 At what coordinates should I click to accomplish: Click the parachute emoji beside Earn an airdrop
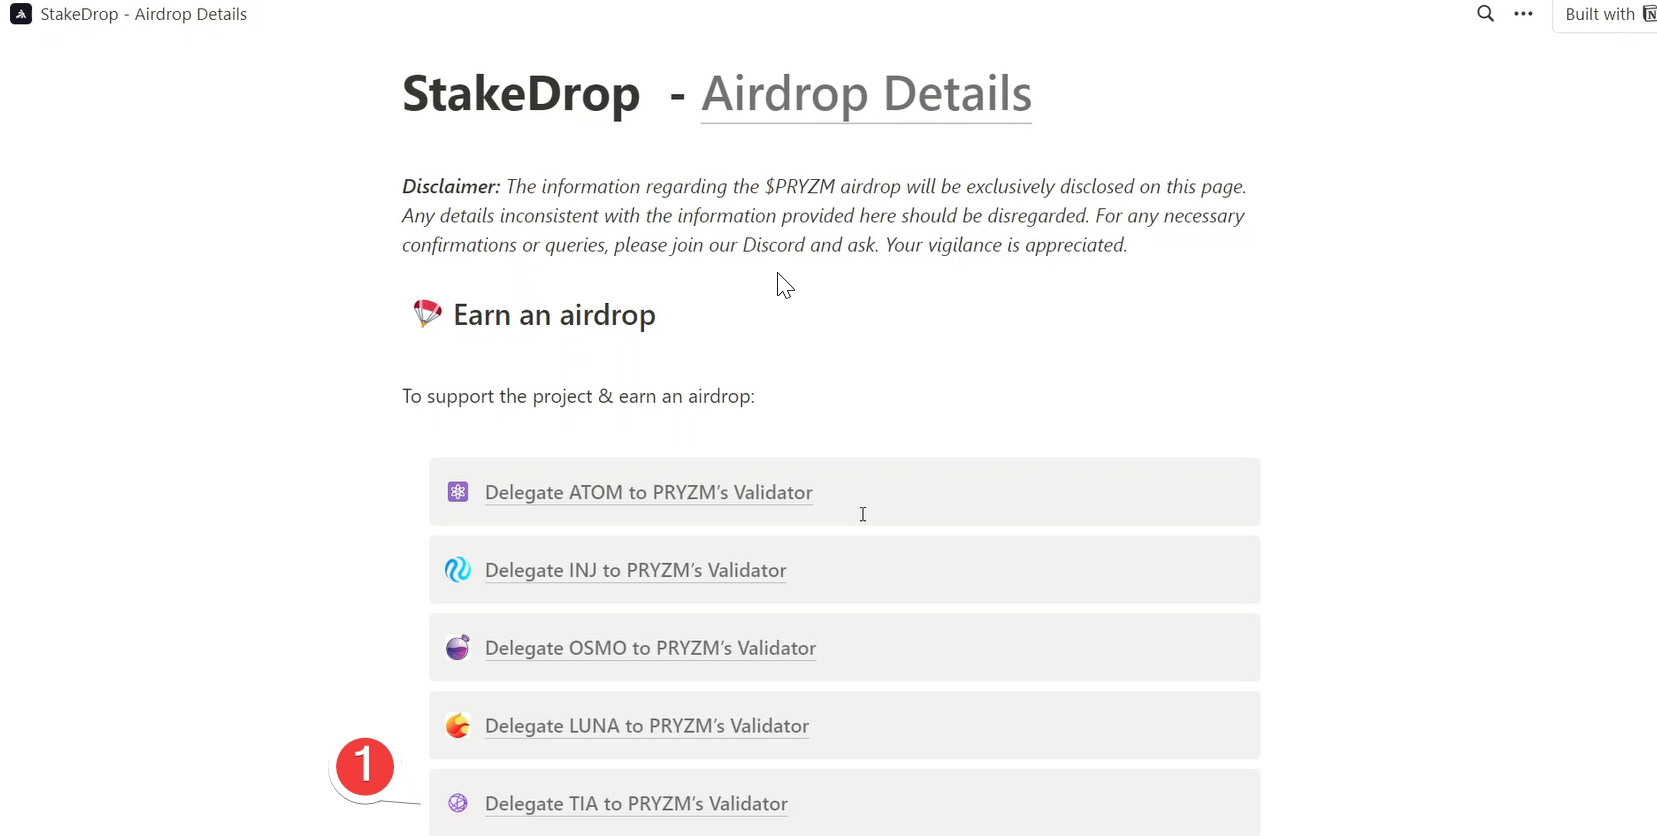[x=427, y=314]
